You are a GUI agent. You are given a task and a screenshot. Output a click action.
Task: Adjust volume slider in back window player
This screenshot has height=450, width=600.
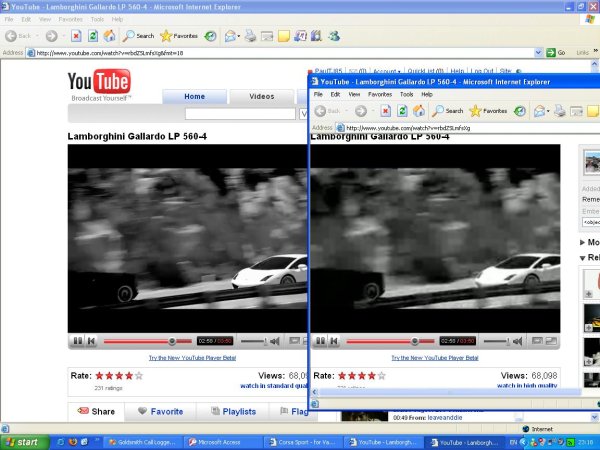(x=254, y=341)
